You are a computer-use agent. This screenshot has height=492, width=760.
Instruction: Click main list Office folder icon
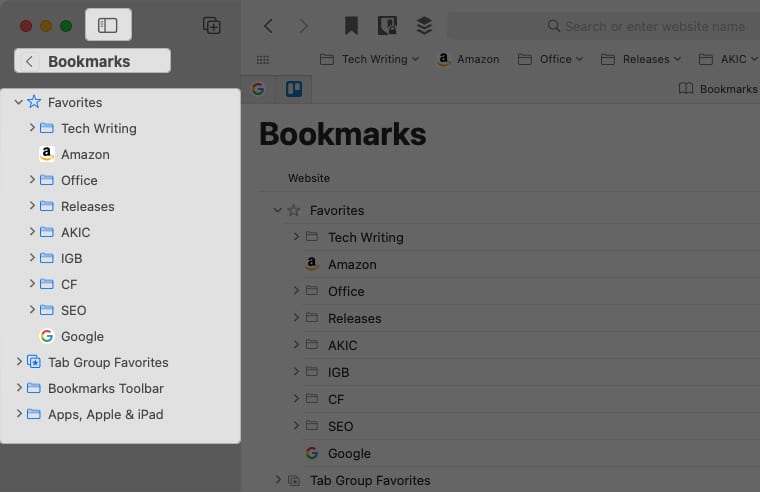312,291
